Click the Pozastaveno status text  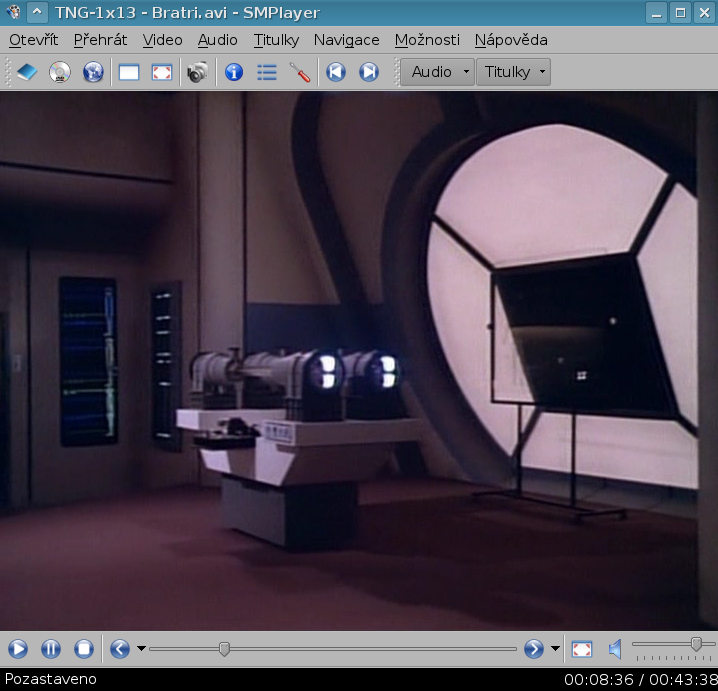pyautogui.click(x=51, y=679)
